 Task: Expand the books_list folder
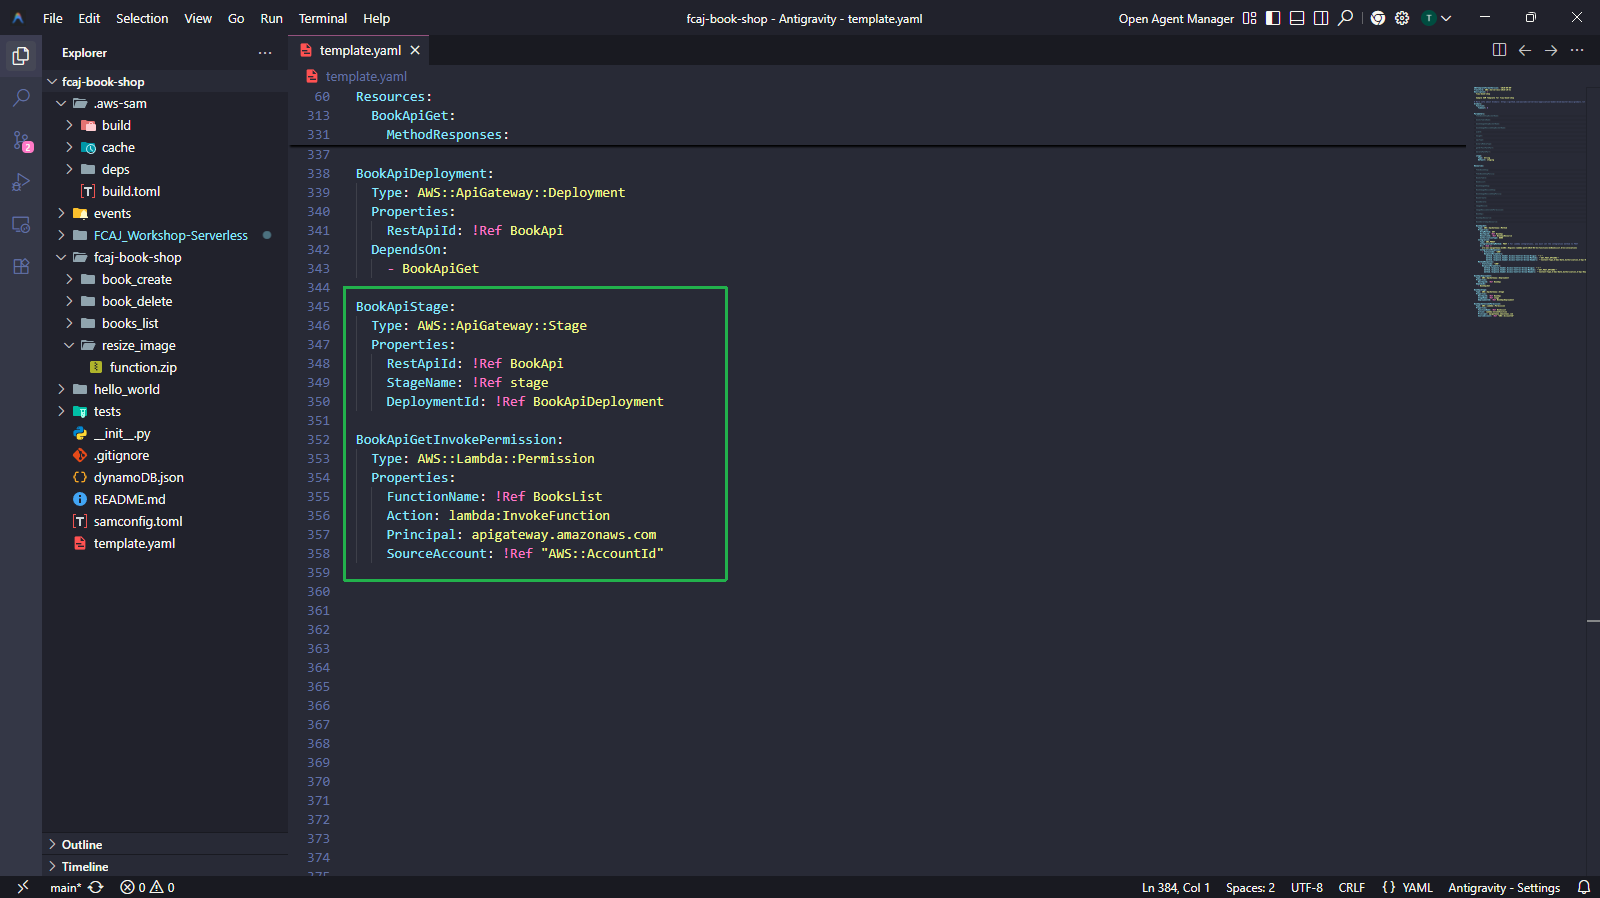(x=165, y=324)
